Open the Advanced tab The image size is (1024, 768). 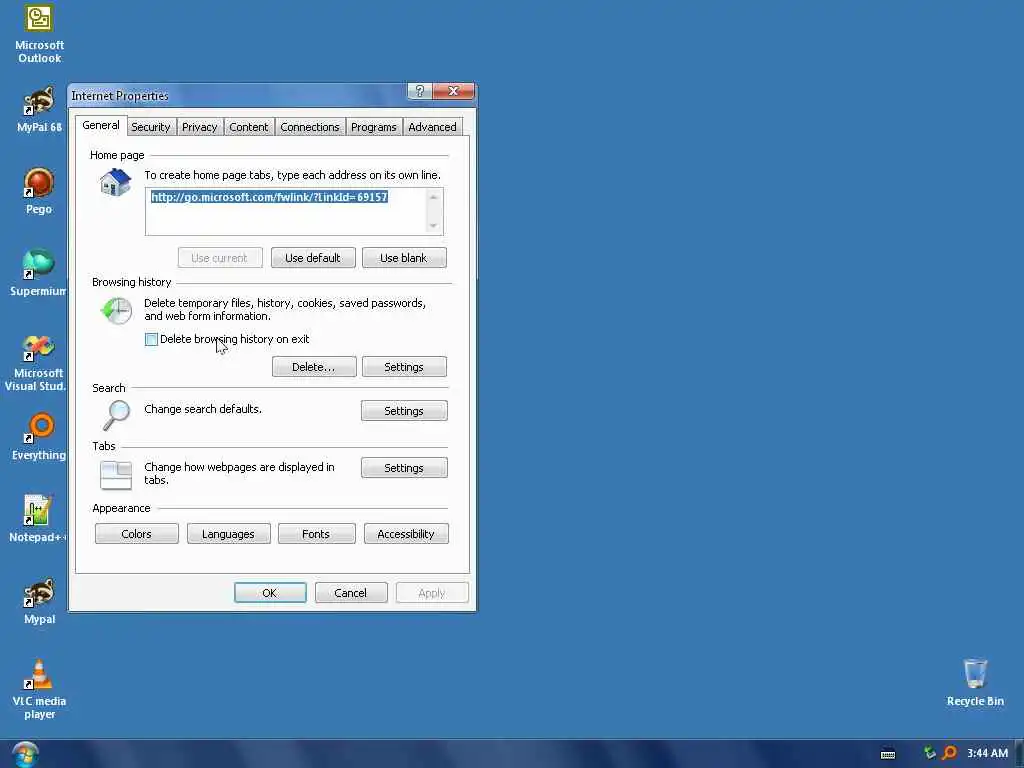tap(432, 127)
